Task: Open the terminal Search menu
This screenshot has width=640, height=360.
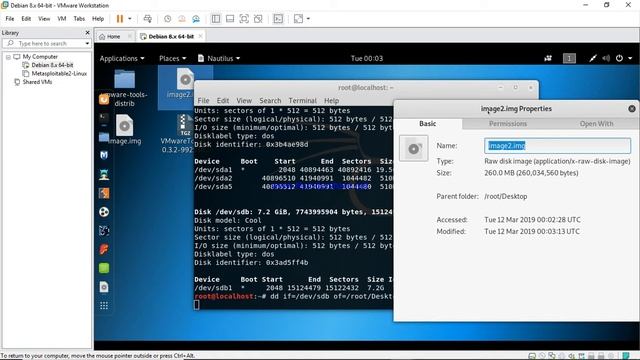Action: tap(270, 100)
